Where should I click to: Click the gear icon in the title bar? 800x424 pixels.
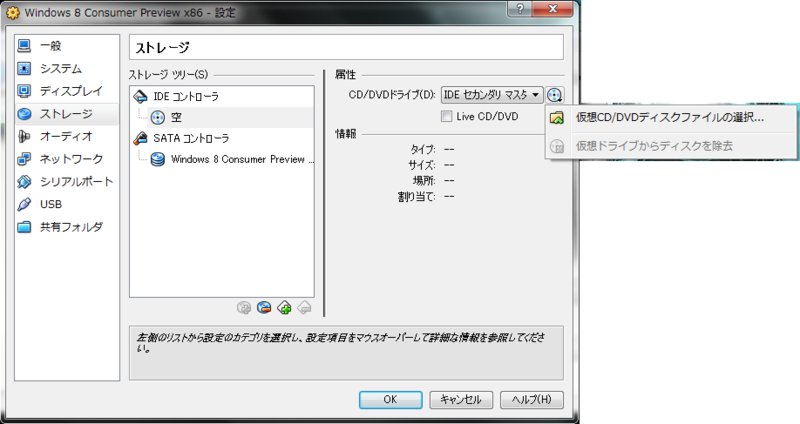click(13, 12)
